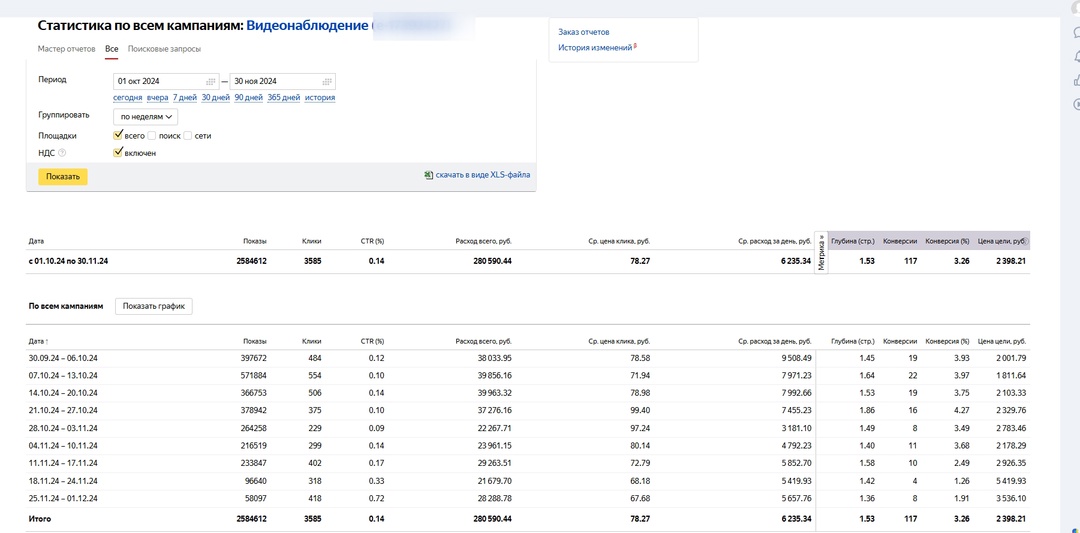Download via 'скачать в виде XLS-файла' link
The height and width of the screenshot is (533, 1080).
482,176
